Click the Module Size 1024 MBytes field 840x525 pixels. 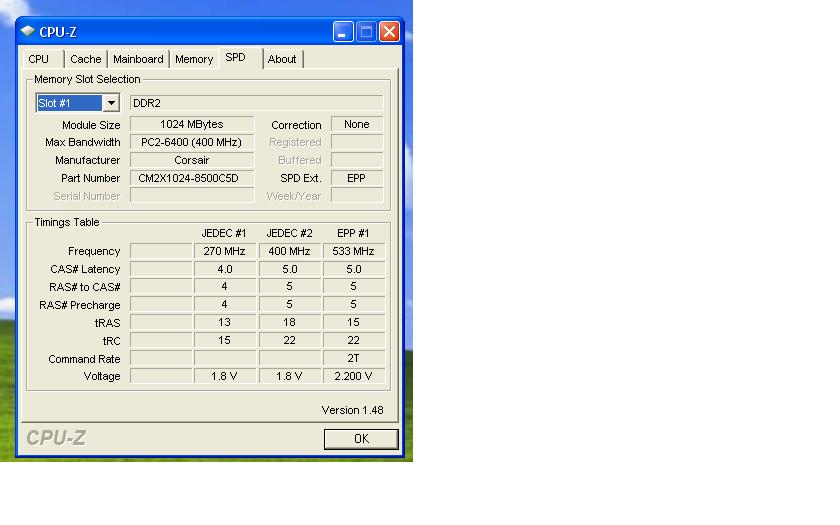192,125
